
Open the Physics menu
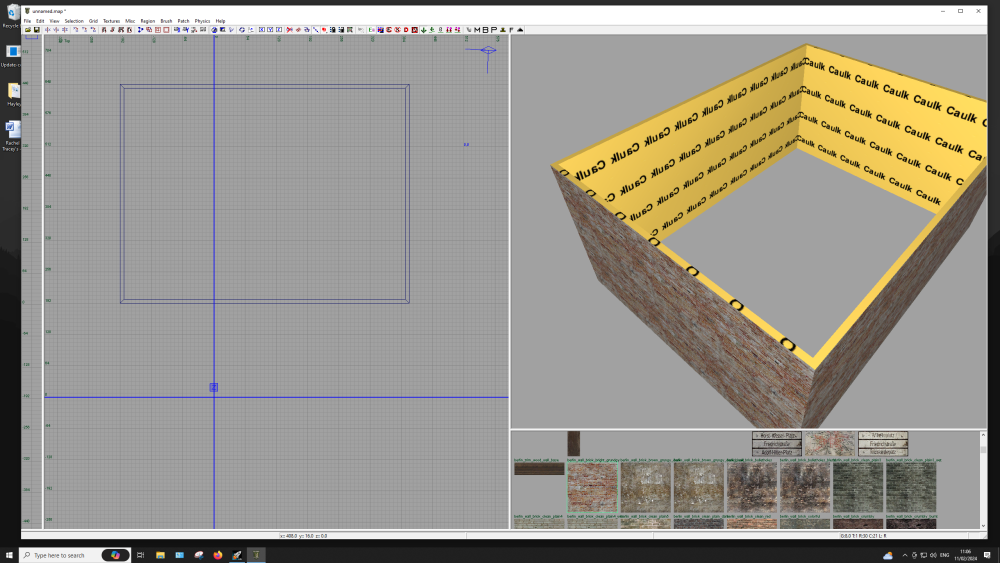[x=202, y=21]
